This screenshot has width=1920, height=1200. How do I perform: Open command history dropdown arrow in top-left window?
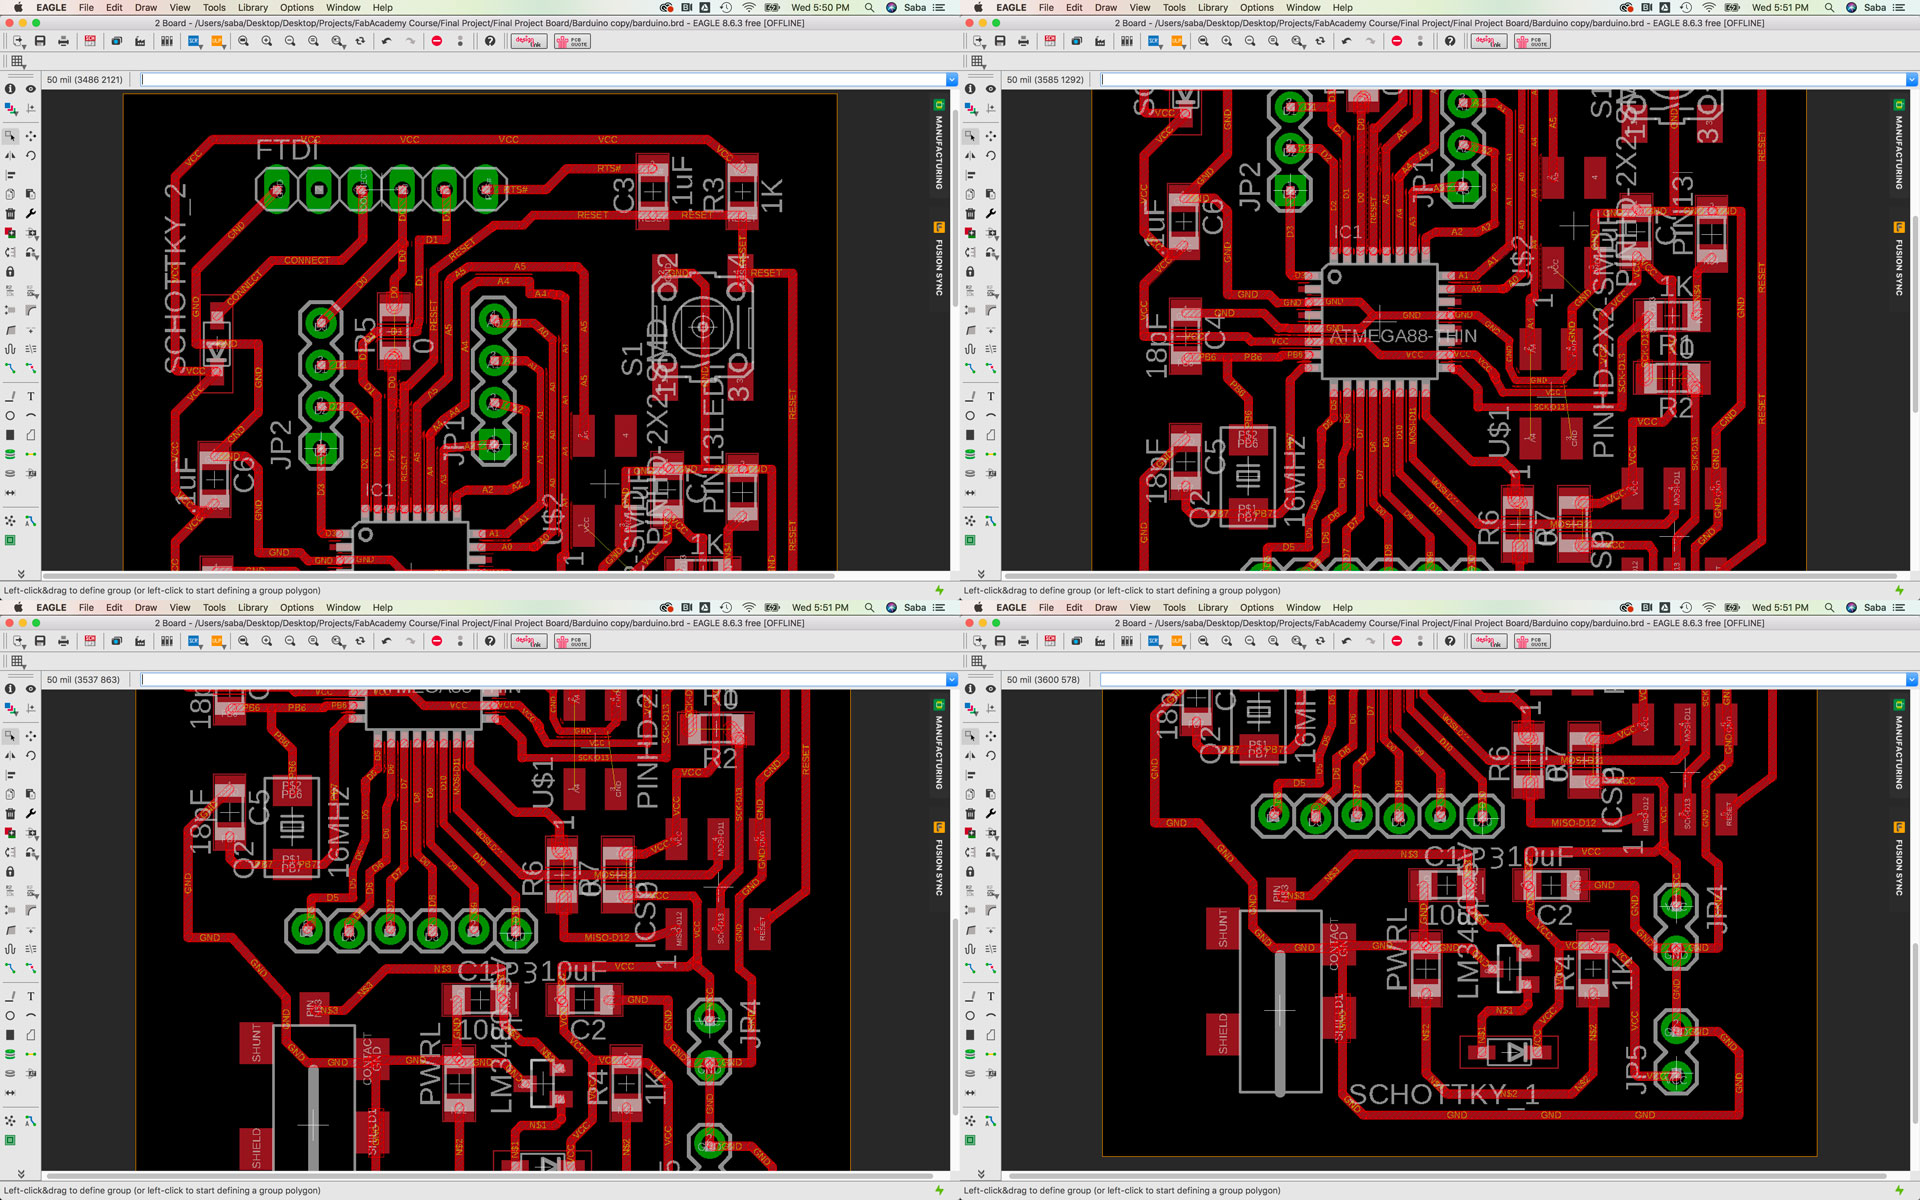click(951, 79)
